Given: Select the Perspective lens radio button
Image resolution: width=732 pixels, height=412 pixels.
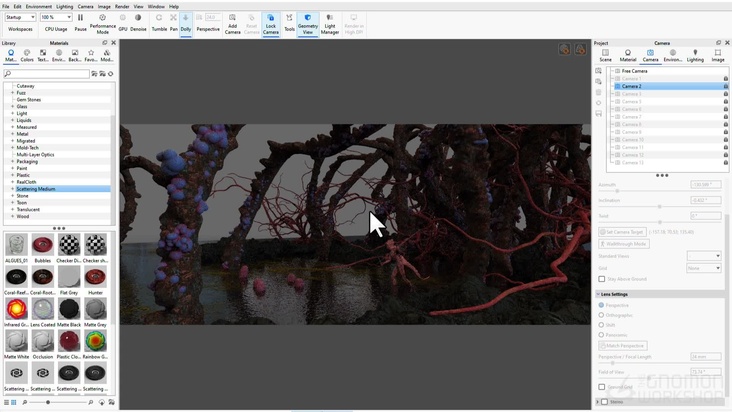Looking at the screenshot, I should pyautogui.click(x=601, y=305).
